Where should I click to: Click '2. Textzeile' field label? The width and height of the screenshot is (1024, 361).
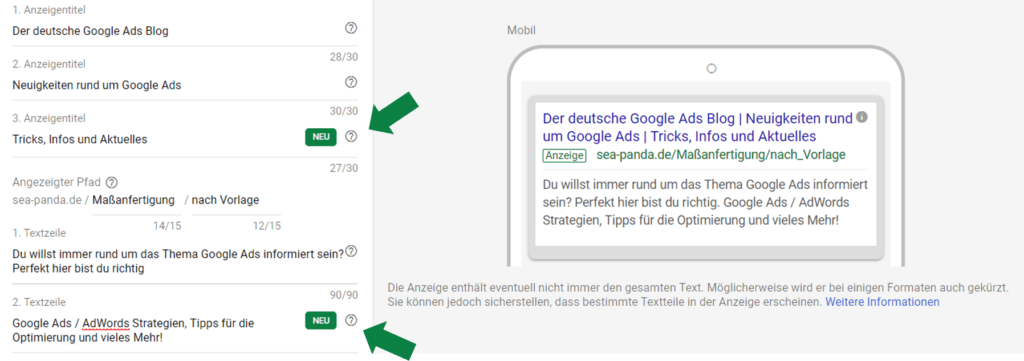coord(39,302)
